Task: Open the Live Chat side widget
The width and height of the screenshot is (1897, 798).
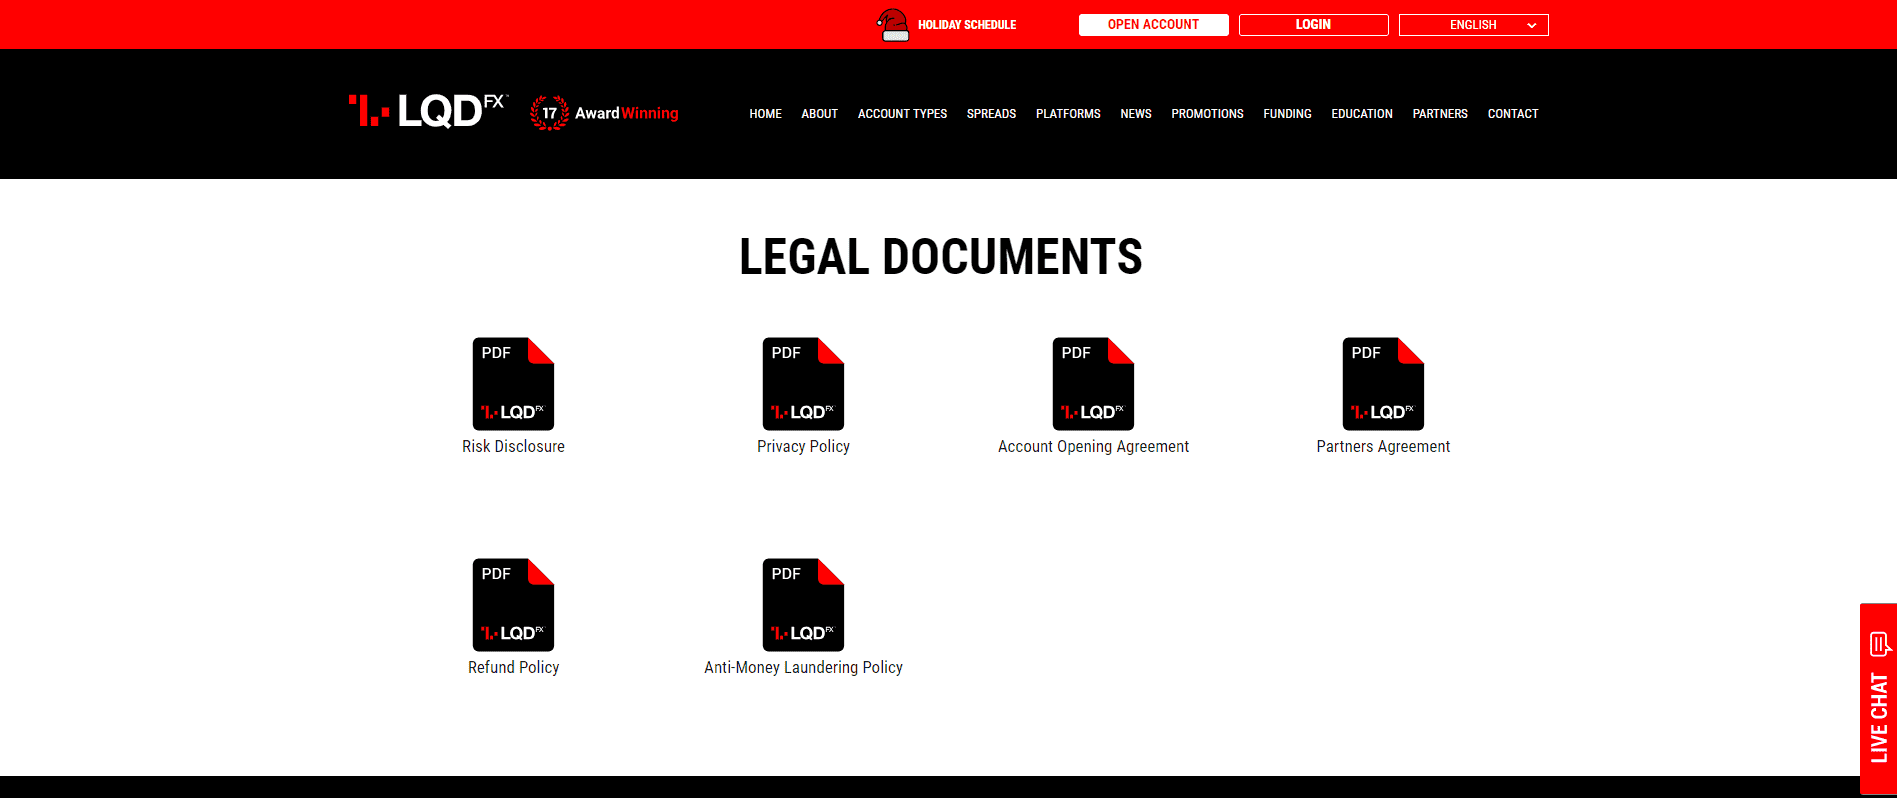Action: tap(1878, 699)
